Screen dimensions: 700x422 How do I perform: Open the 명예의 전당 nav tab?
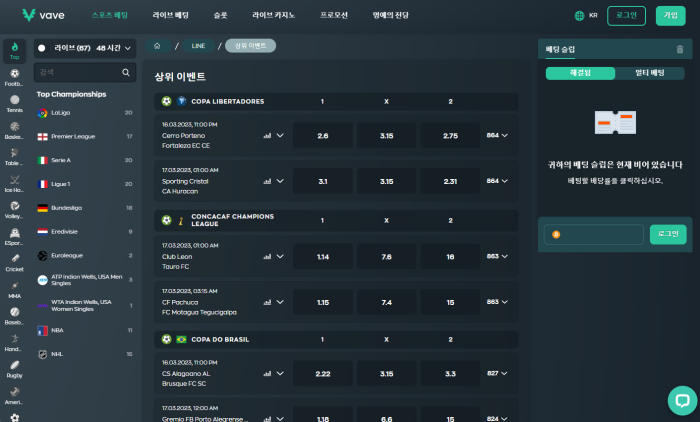[391, 15]
